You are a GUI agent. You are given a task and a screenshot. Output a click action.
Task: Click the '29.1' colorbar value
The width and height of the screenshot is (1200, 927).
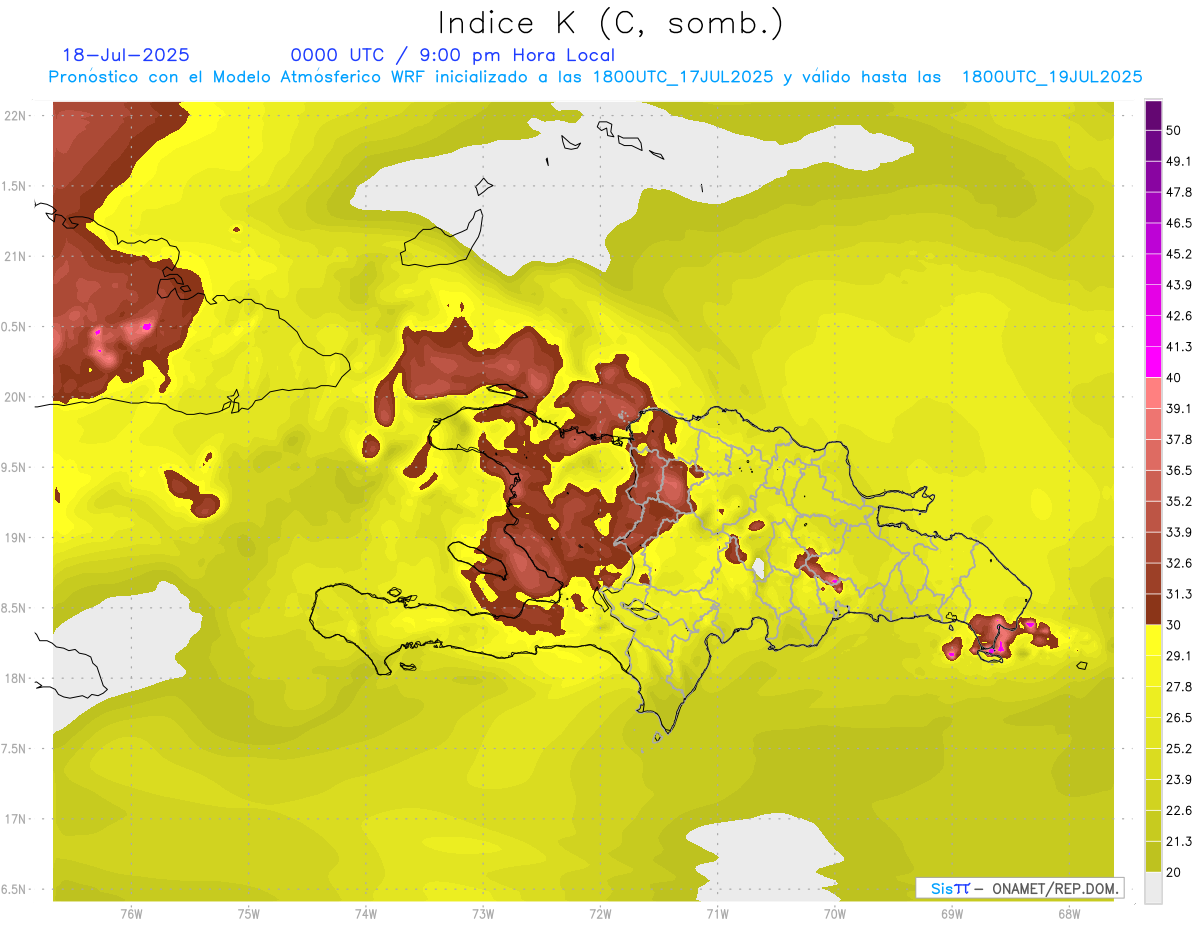pos(1179,656)
